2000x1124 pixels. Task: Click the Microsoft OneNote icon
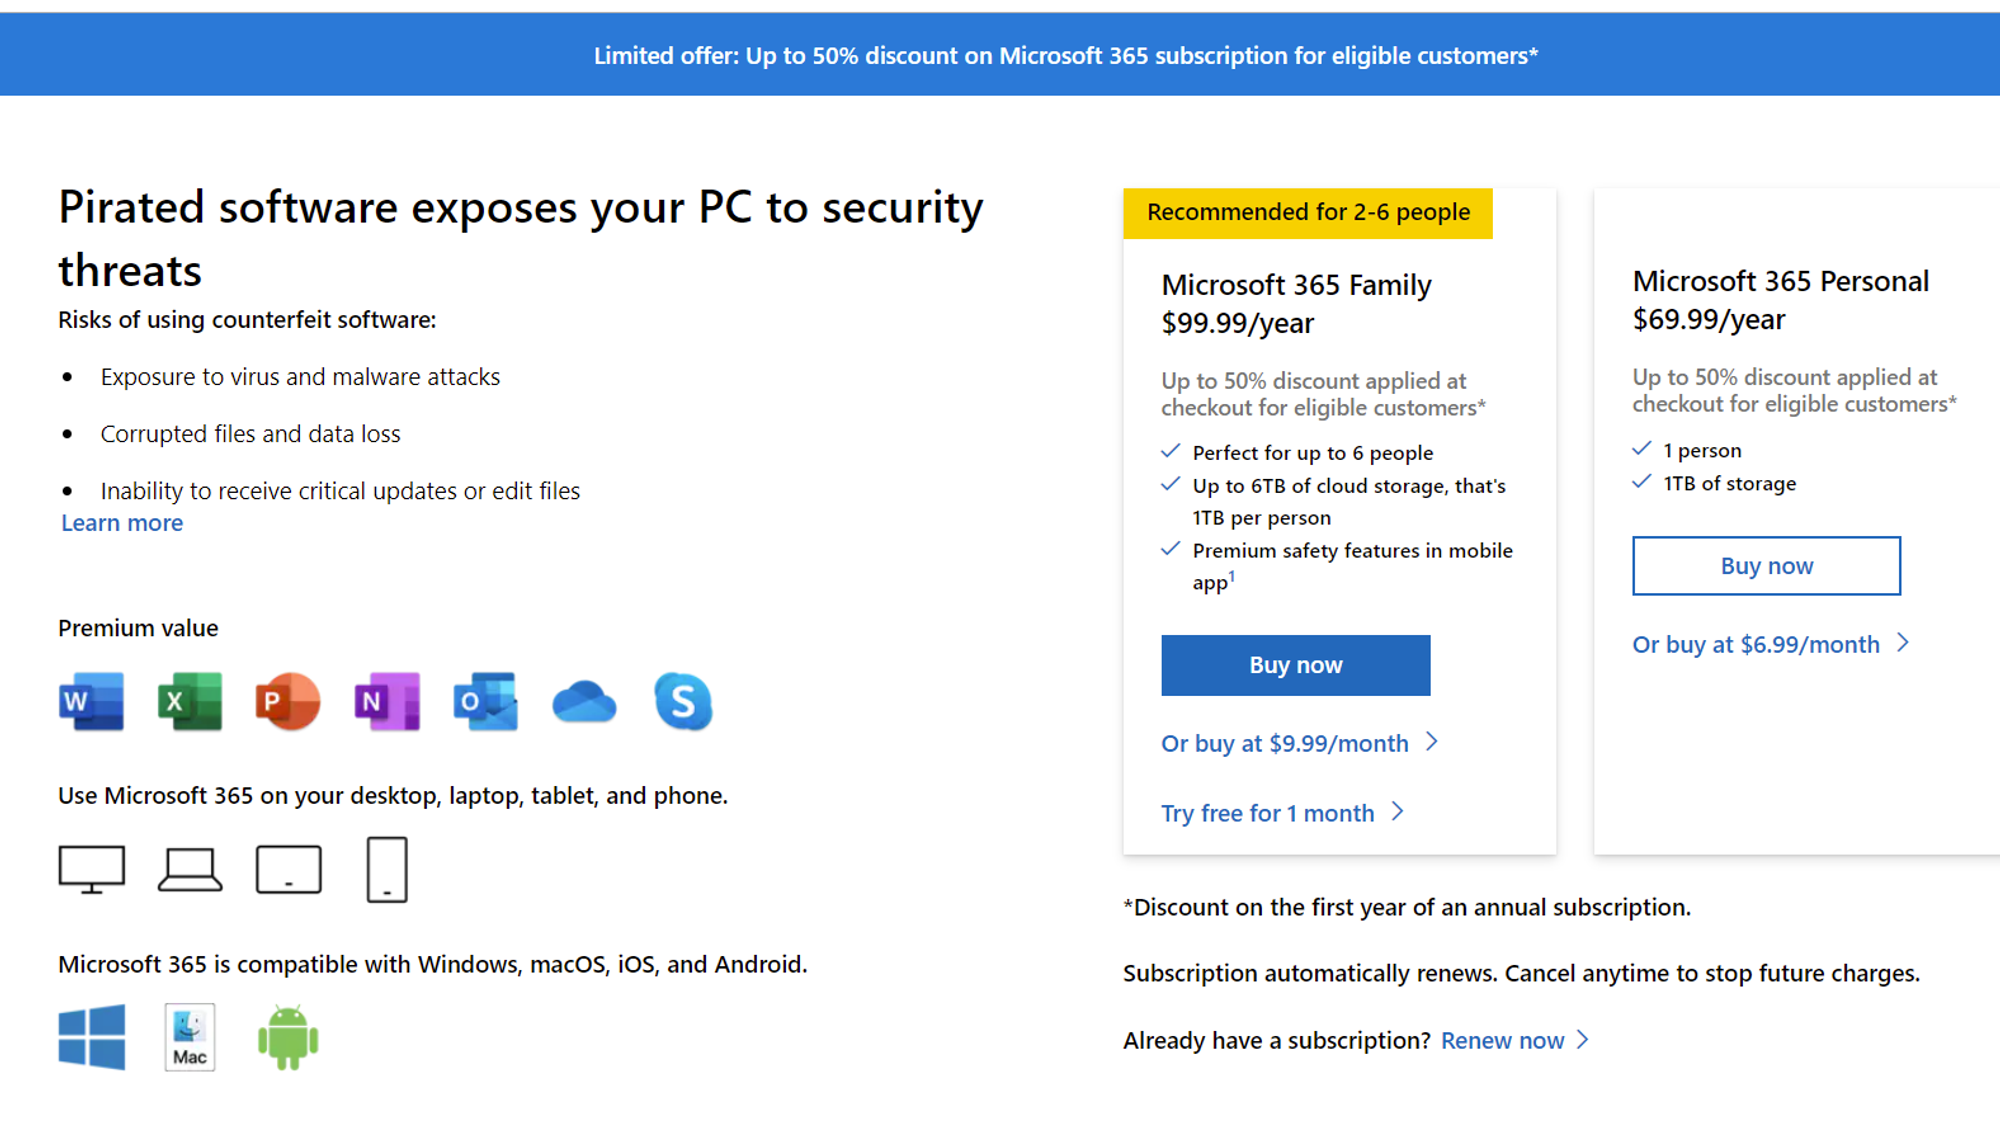click(x=386, y=702)
